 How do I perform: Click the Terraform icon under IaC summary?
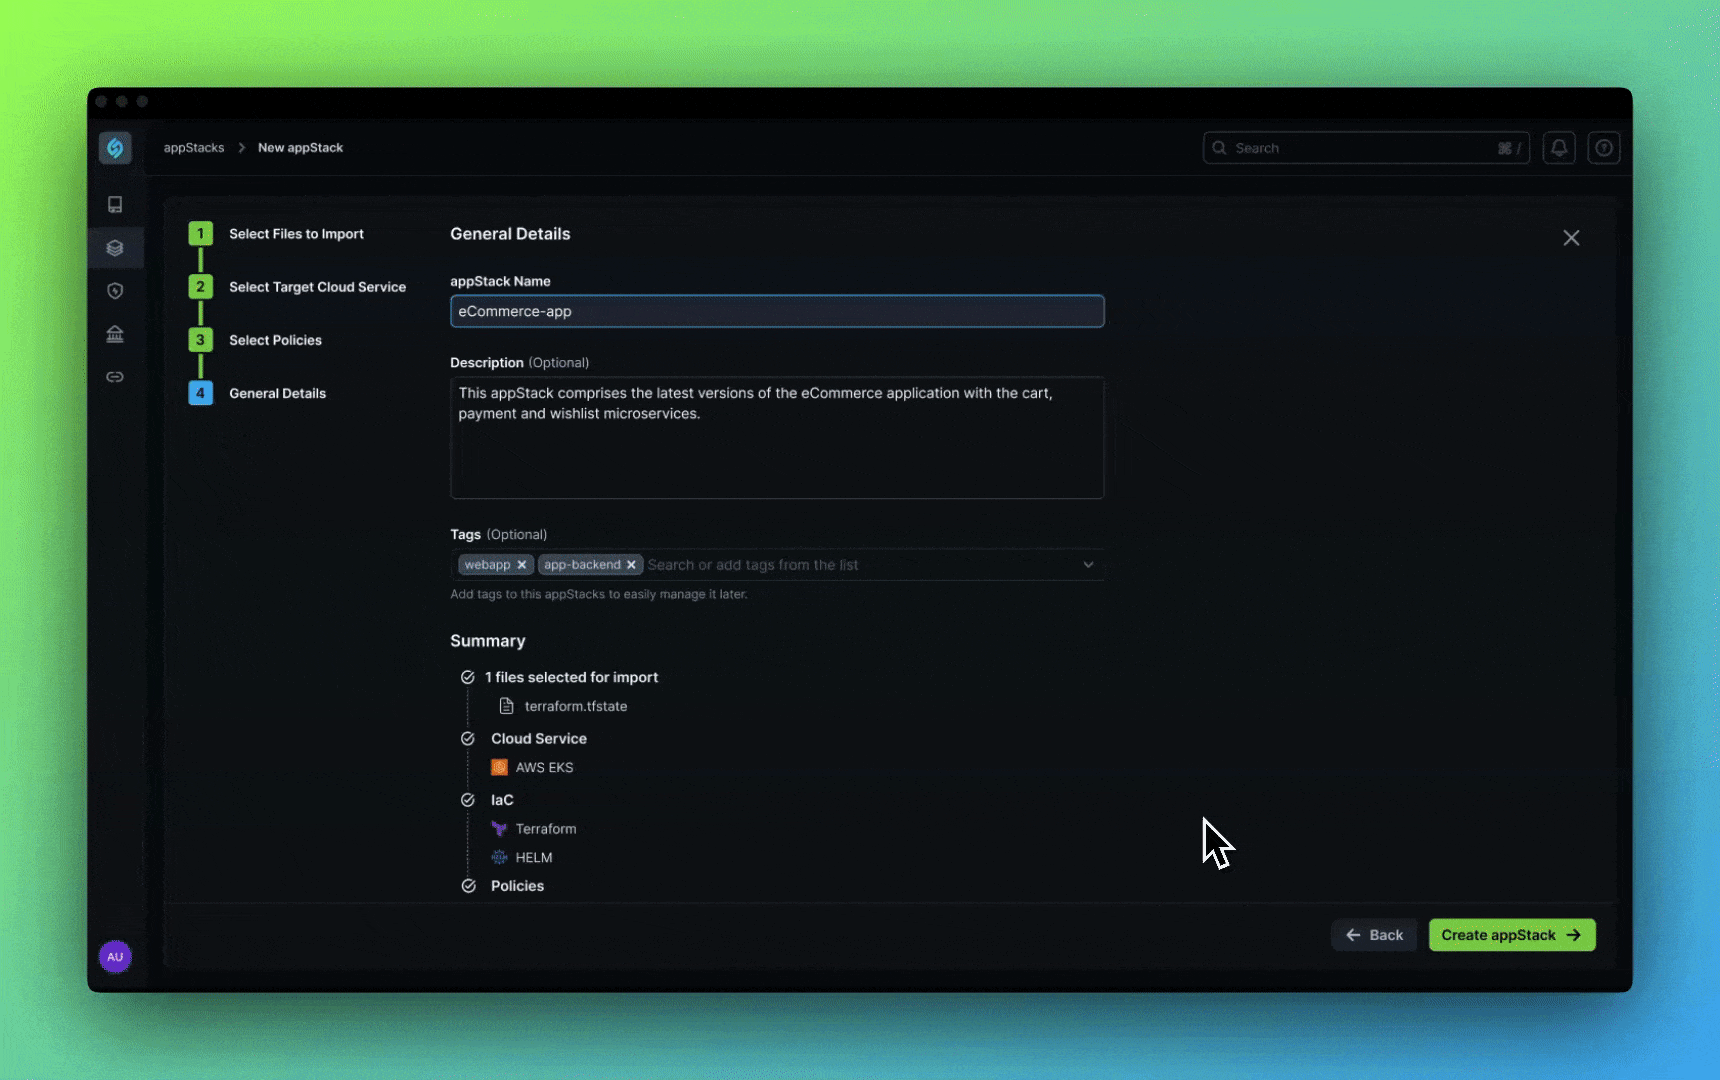[500, 828]
